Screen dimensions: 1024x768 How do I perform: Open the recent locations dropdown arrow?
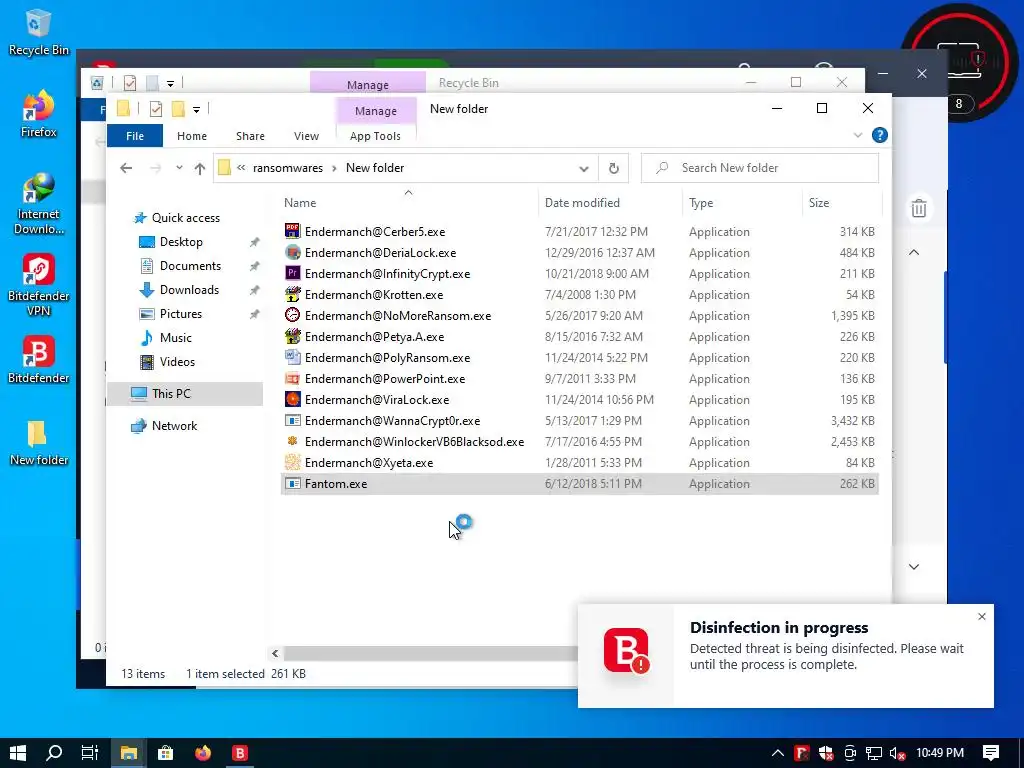[179, 168]
